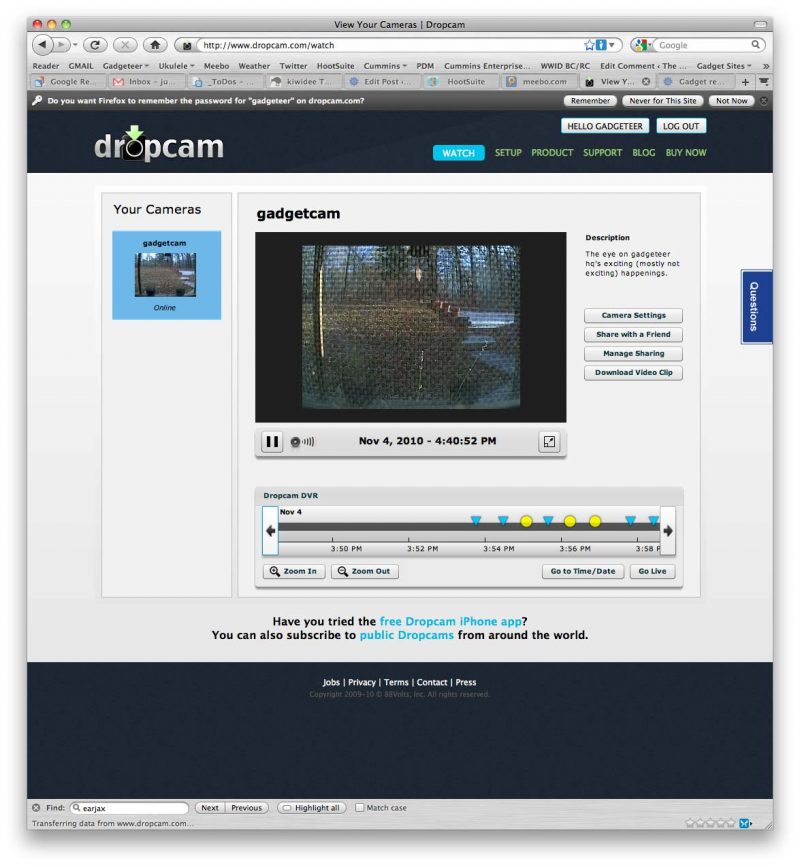Expand the video to fullscreen
The height and width of the screenshot is (867, 800).
[548, 440]
